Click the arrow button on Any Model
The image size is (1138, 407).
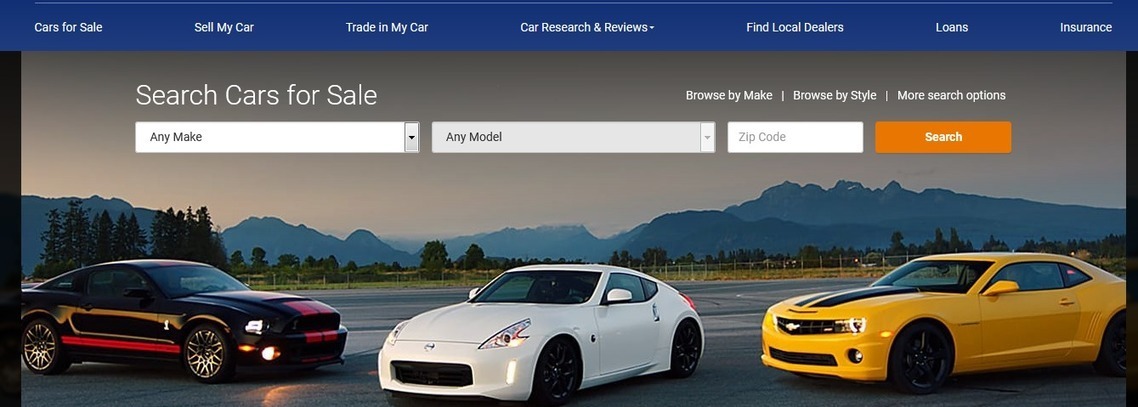tap(708, 137)
